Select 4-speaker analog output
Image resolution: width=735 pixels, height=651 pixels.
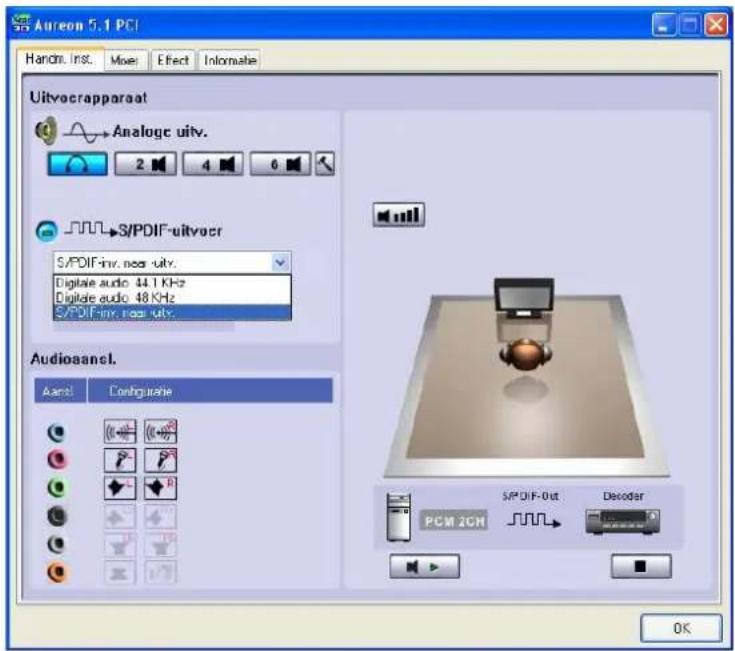pyautogui.click(x=213, y=164)
